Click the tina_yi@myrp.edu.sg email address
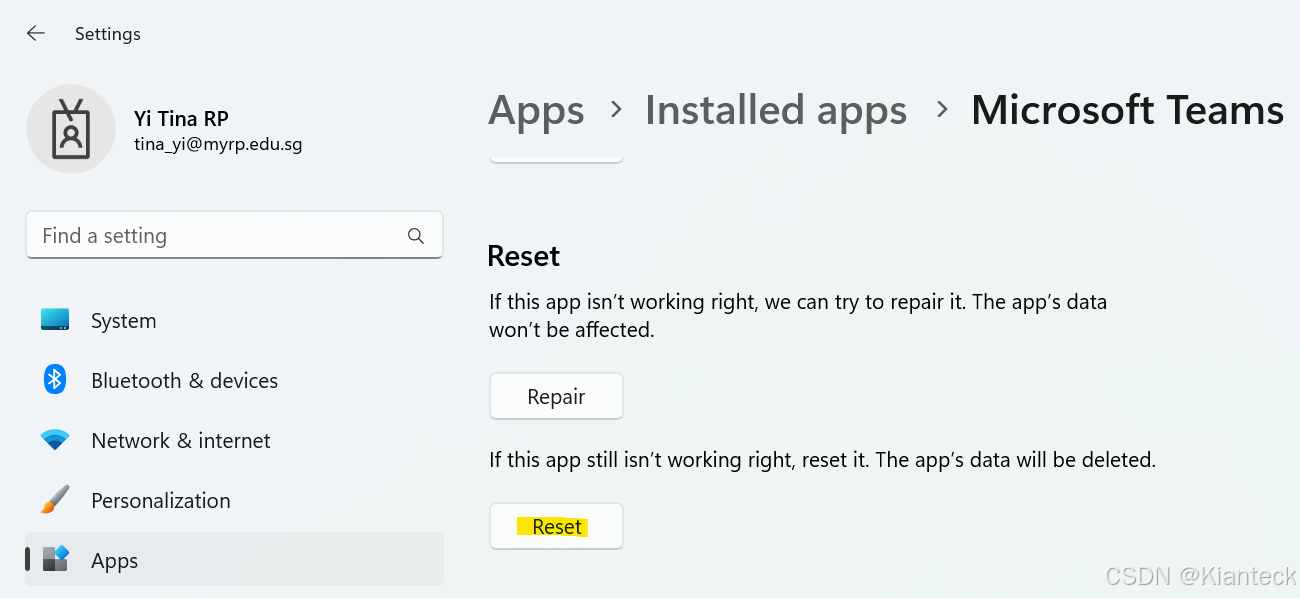The width and height of the screenshot is (1300, 598). click(x=218, y=144)
